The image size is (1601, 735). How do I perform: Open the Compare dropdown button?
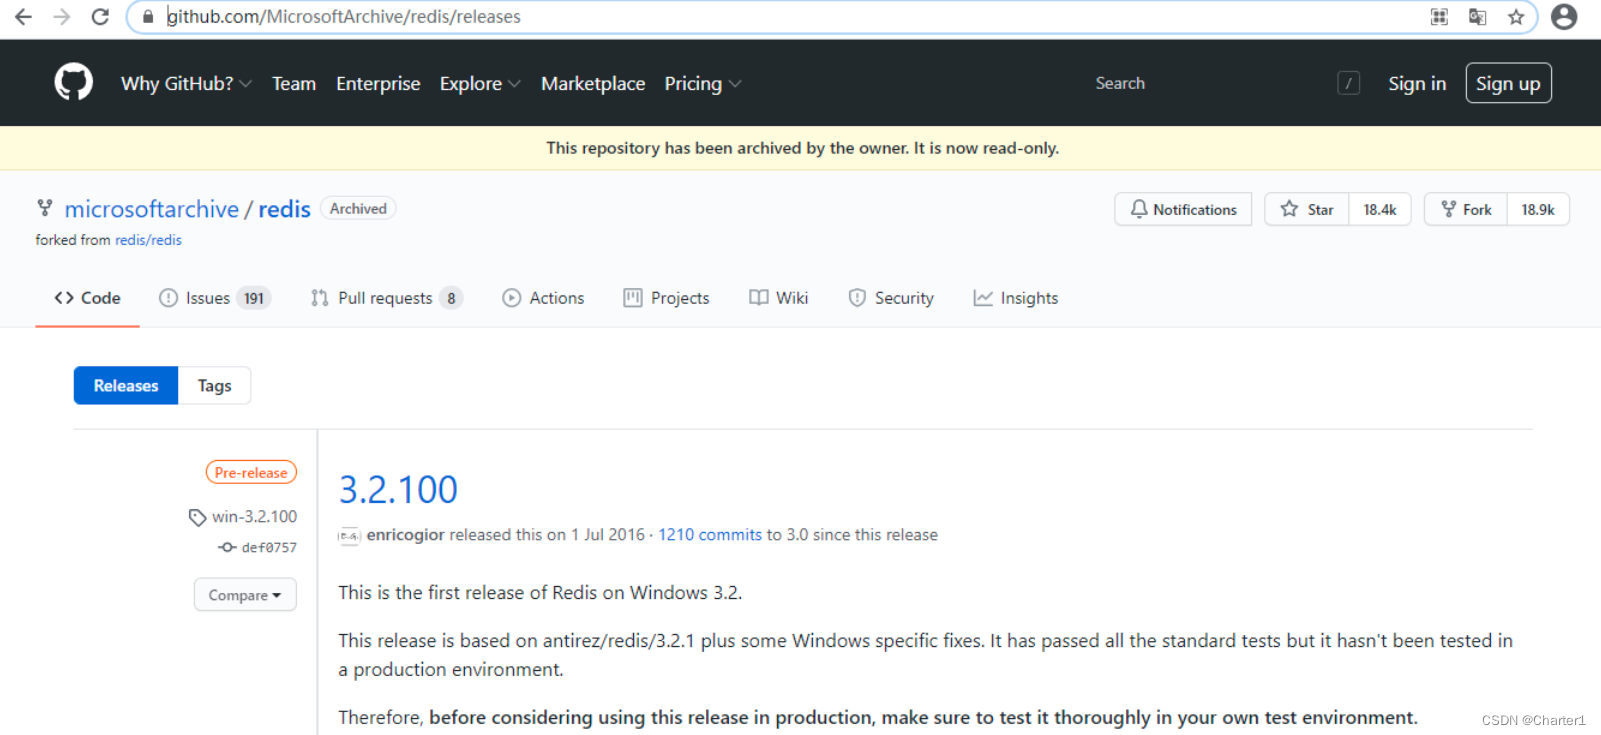point(245,595)
